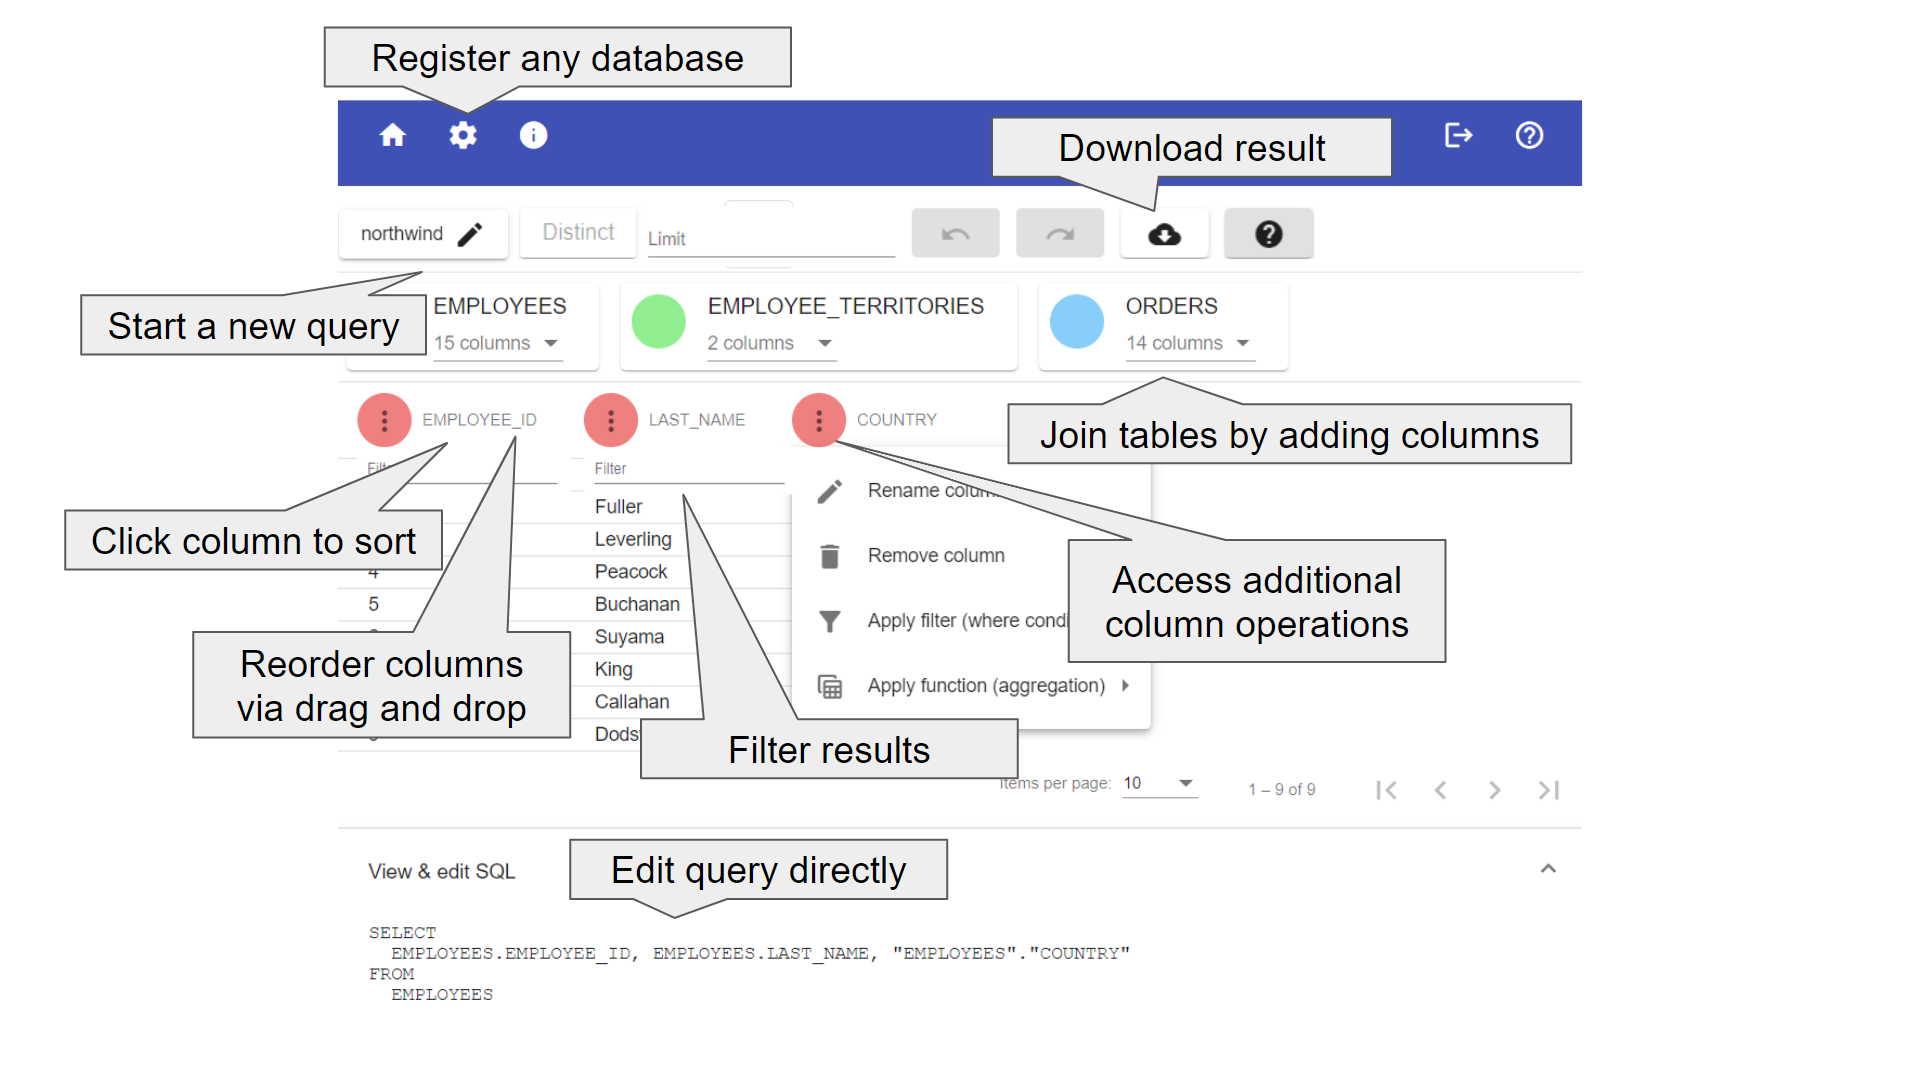Screen dimensions: 1920x1080
Task: Select Remove column from the menu
Action: coord(936,555)
